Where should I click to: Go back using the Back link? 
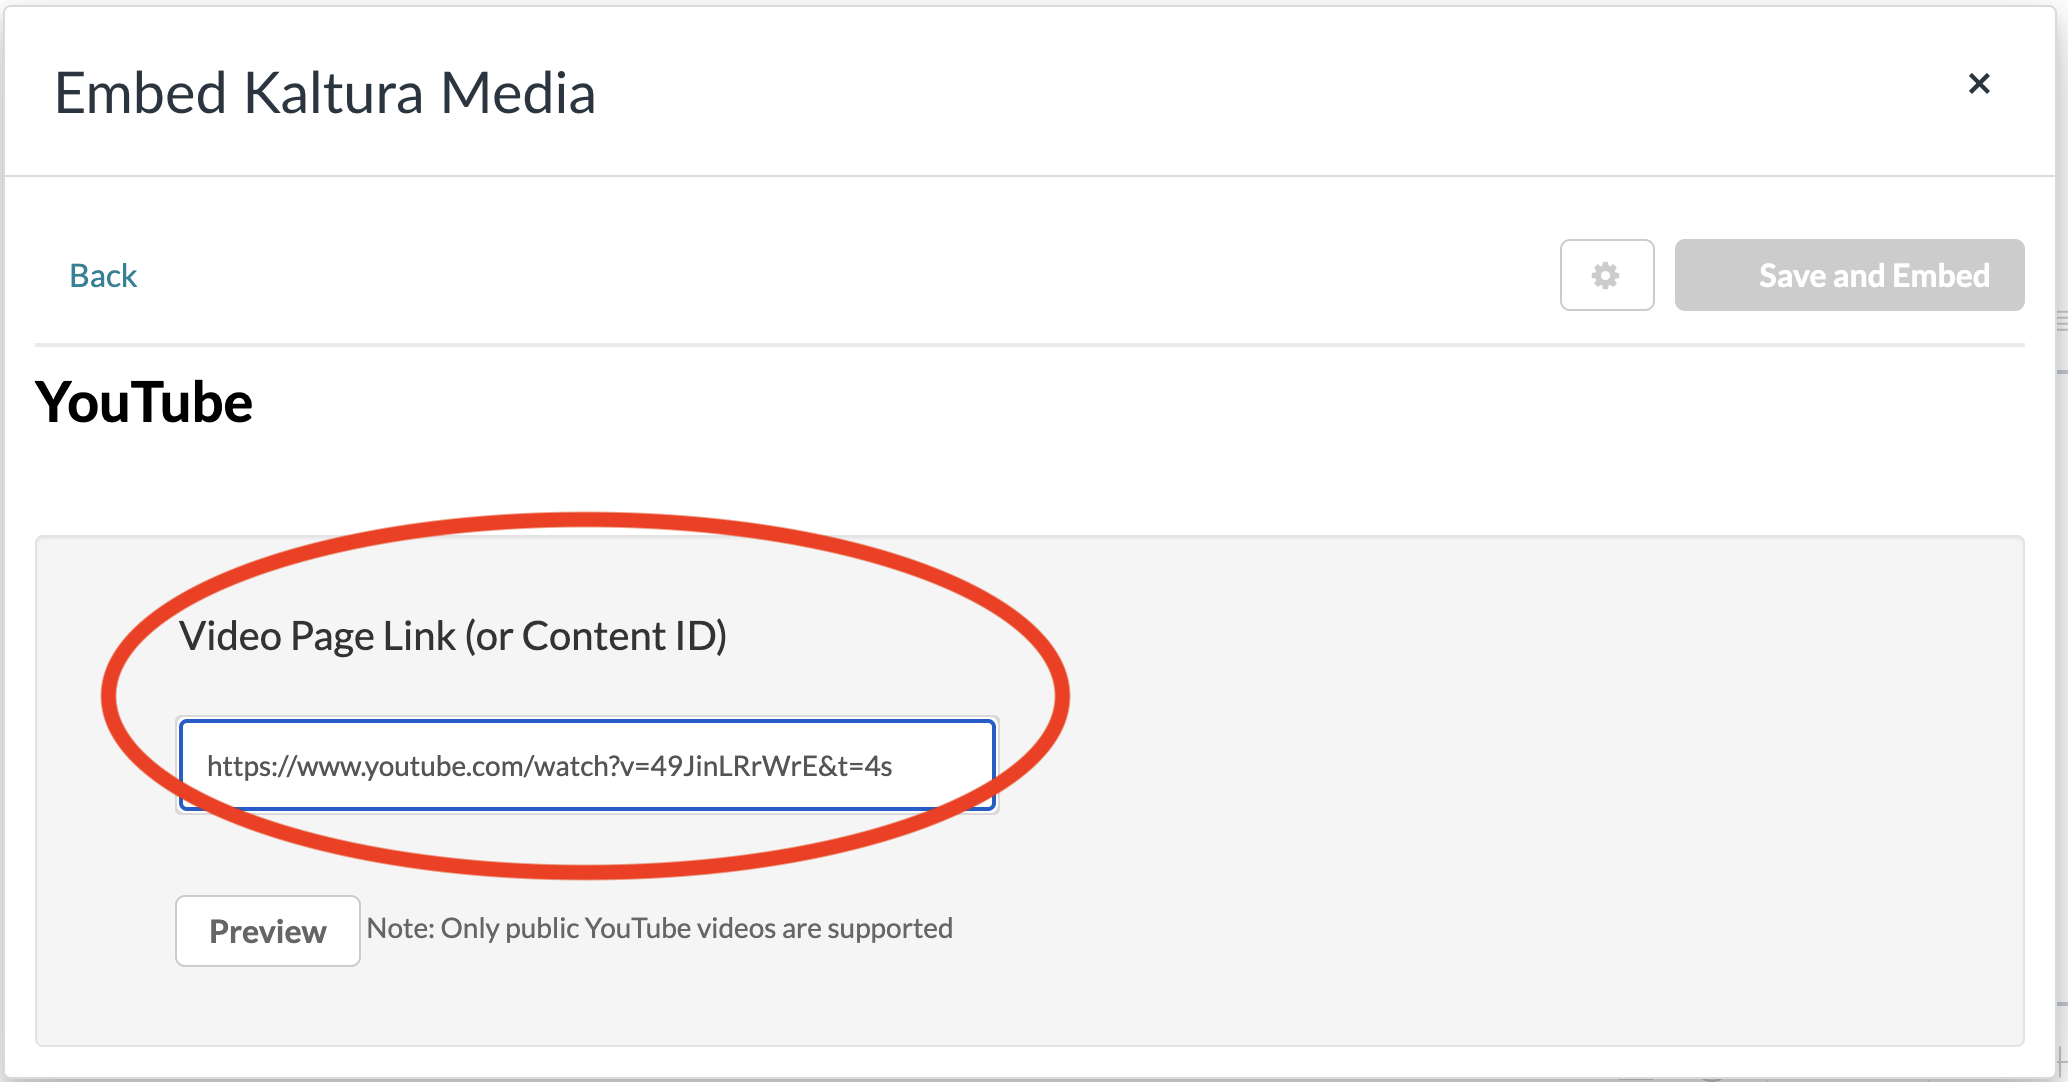(x=103, y=275)
